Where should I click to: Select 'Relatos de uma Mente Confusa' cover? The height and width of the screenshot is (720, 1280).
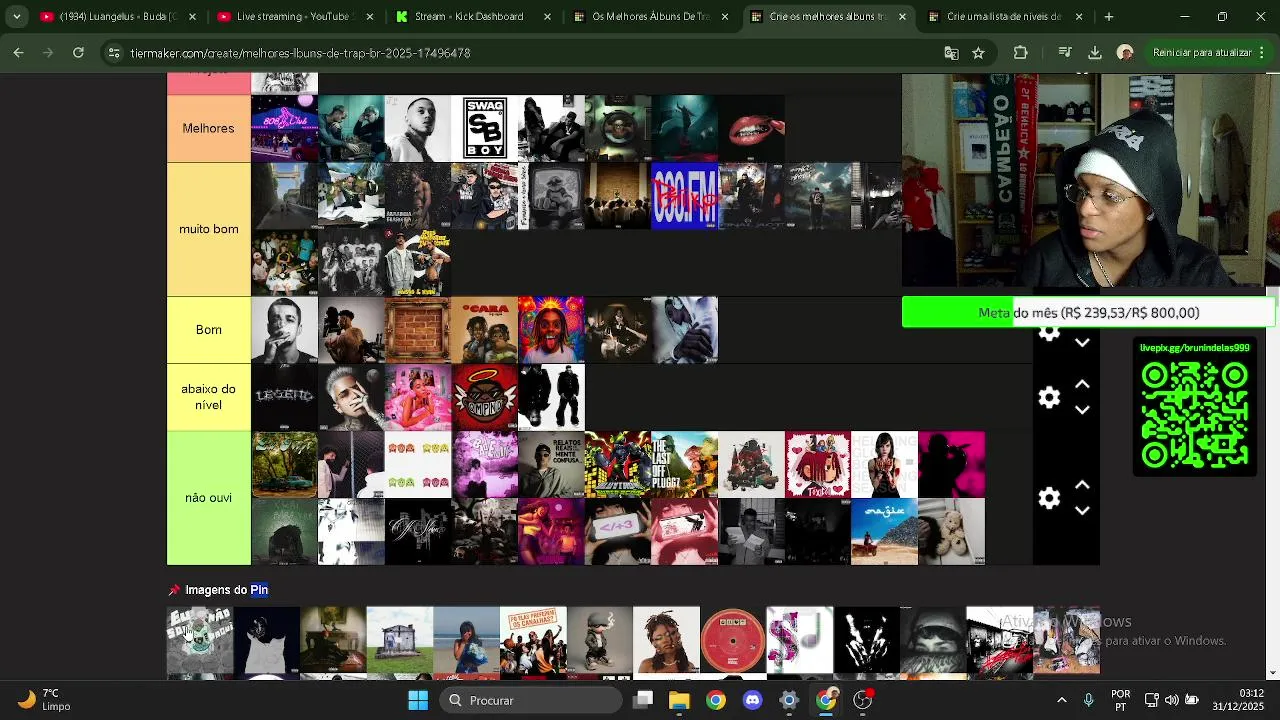tap(551, 464)
